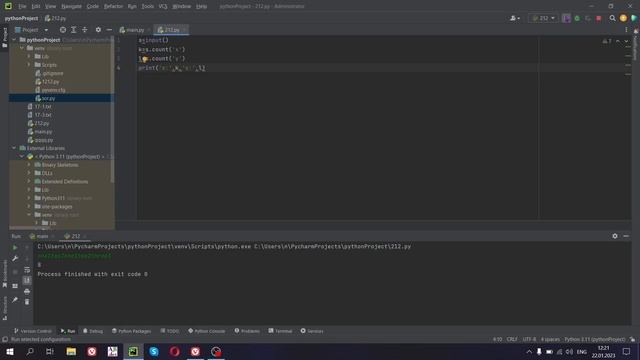Viewport: 640px width, 360px height.
Task: Collapse the pythonProject root node
Action: pyautogui.click(x=14, y=40)
